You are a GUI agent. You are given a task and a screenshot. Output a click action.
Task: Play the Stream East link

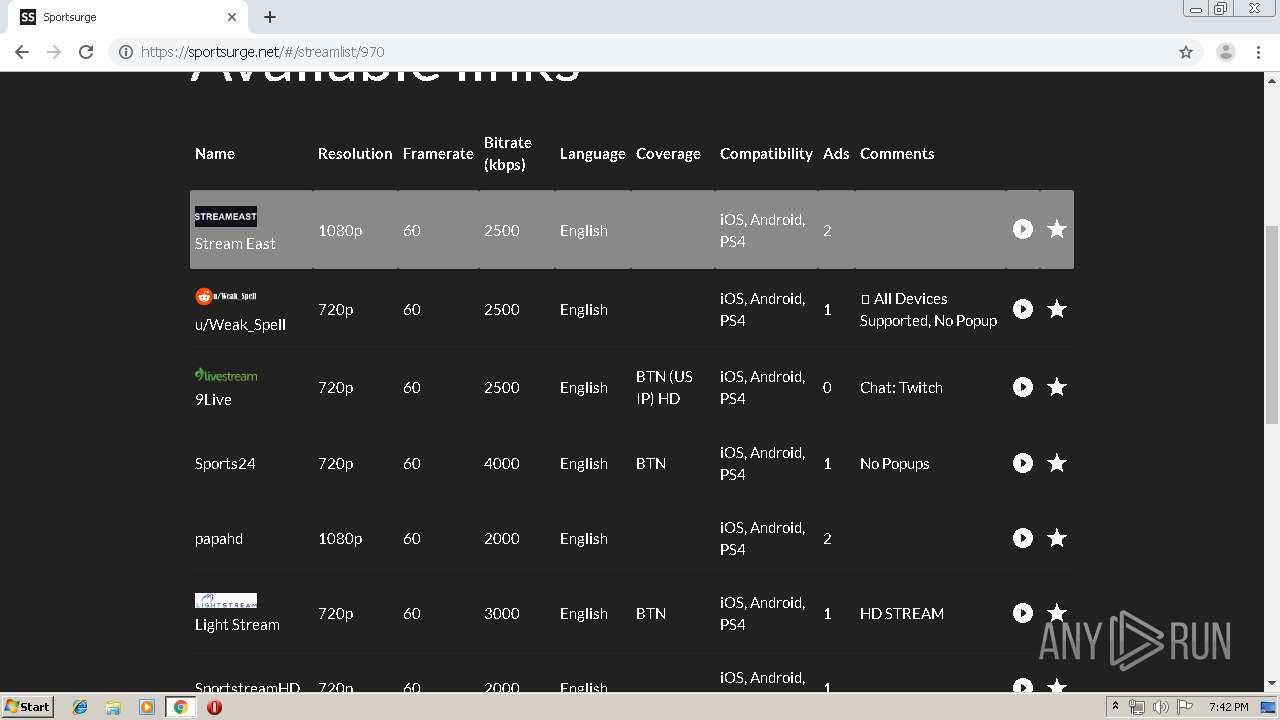[1022, 229]
